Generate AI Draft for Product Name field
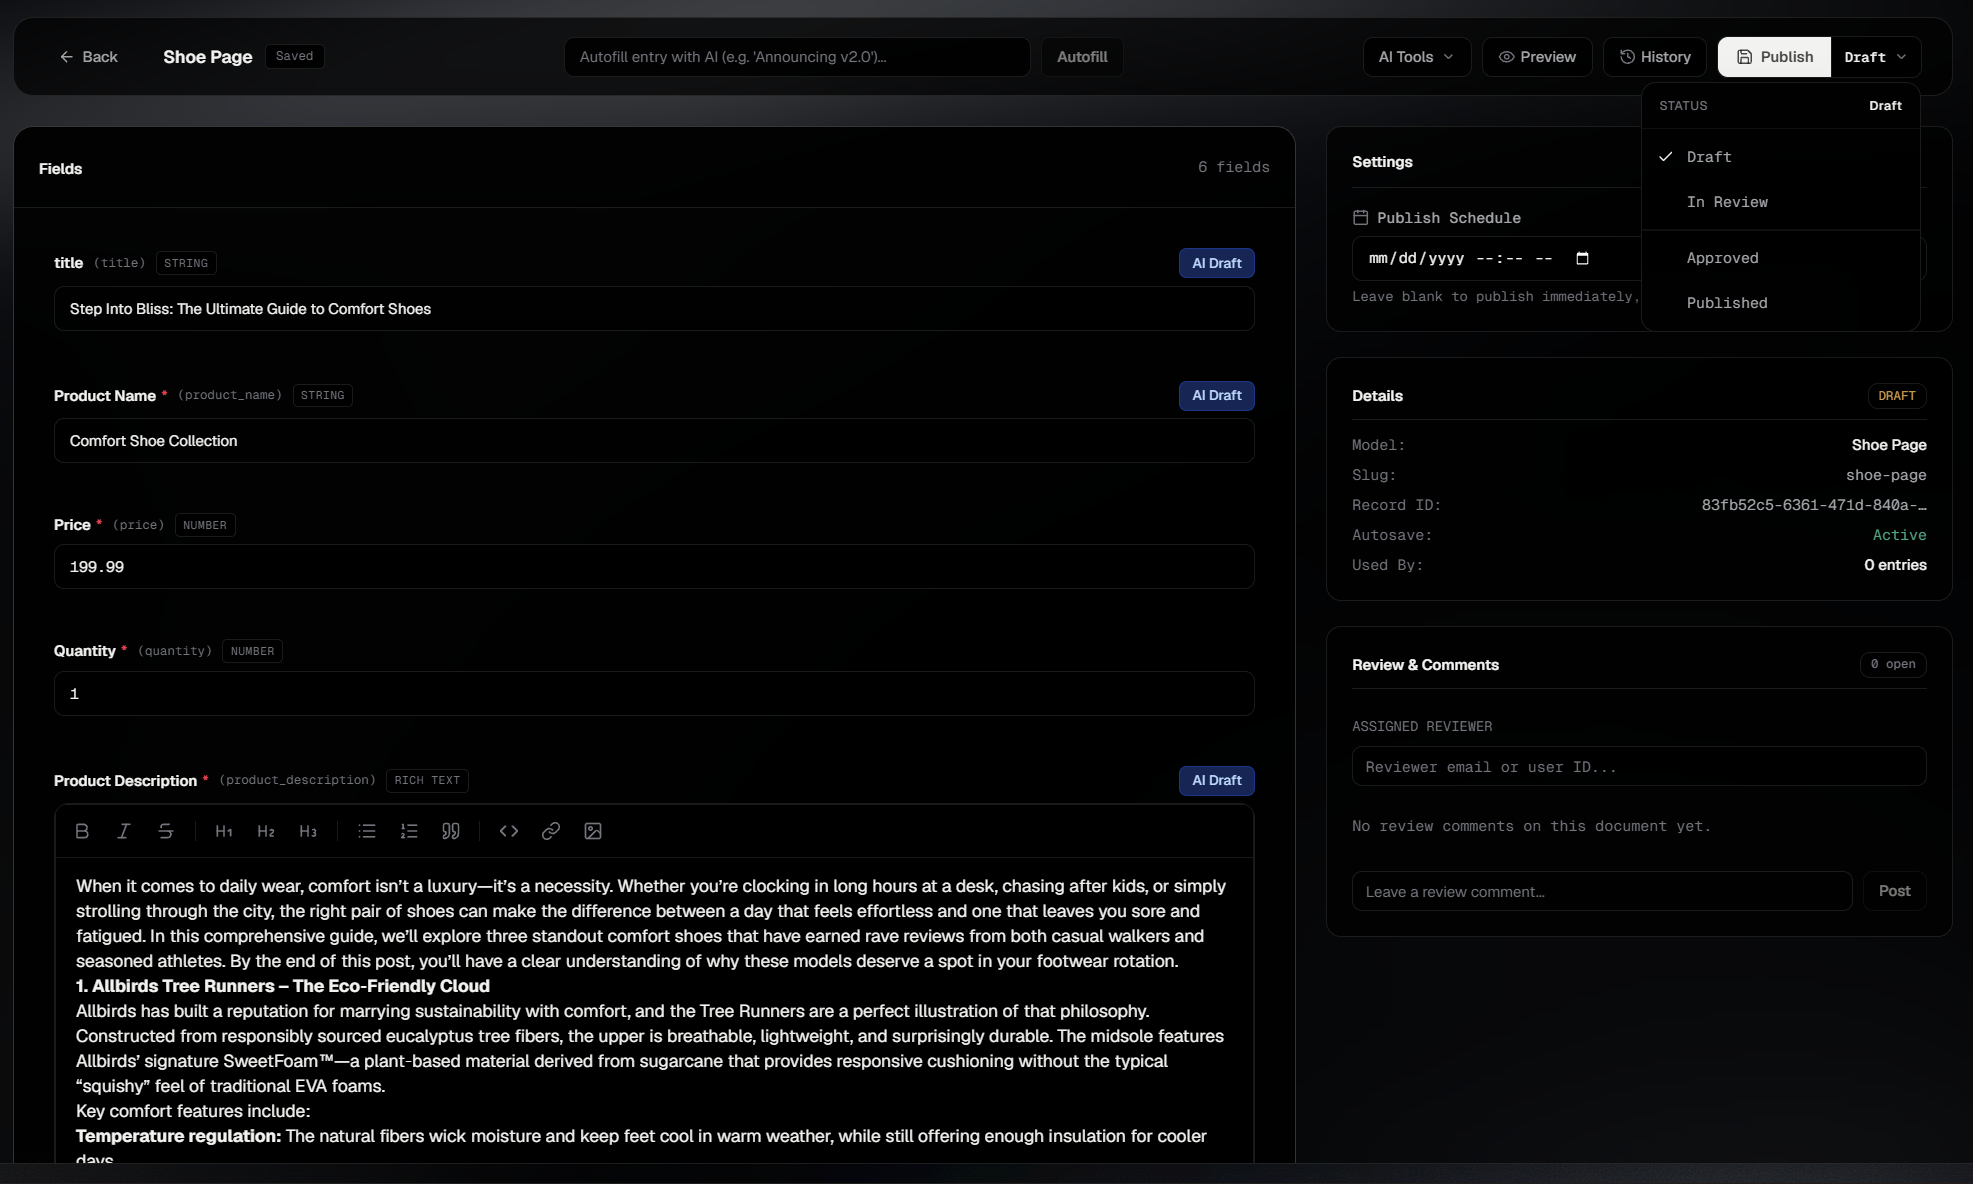 point(1216,396)
